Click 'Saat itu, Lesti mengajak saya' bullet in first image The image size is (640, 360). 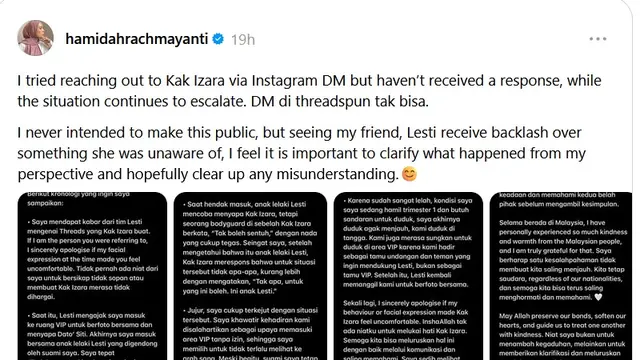pos(93,334)
